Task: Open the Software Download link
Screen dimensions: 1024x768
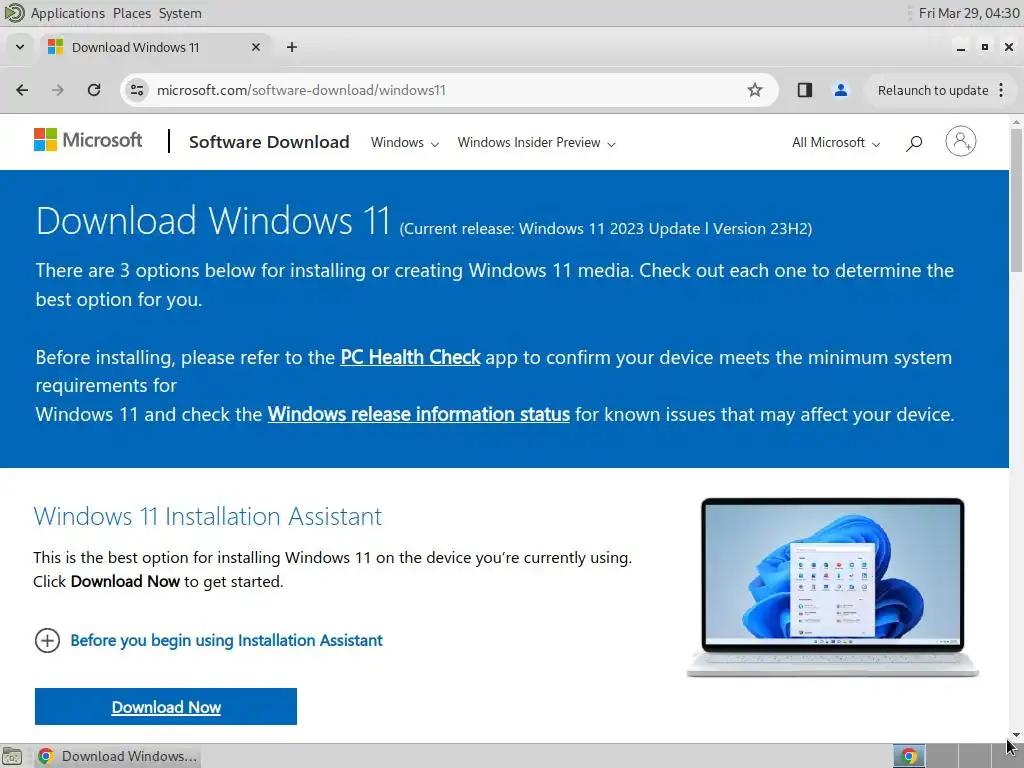Action: [269, 142]
